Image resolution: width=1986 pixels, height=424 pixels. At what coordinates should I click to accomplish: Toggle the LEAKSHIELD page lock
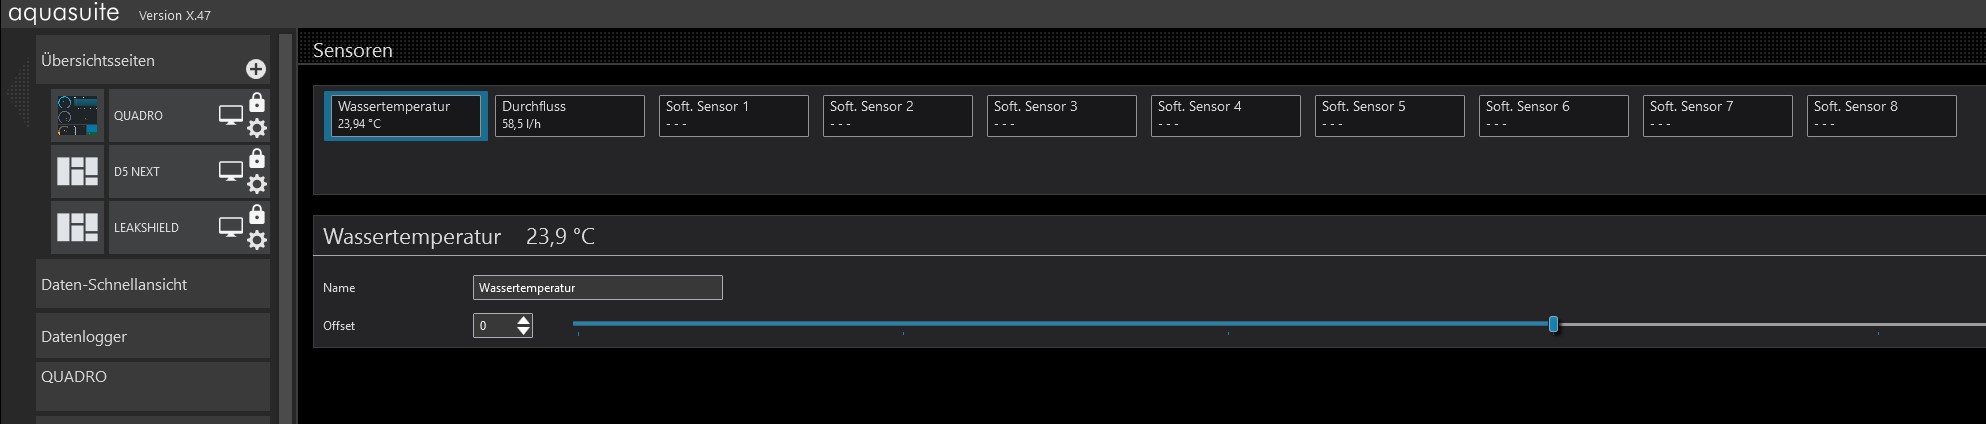(257, 215)
